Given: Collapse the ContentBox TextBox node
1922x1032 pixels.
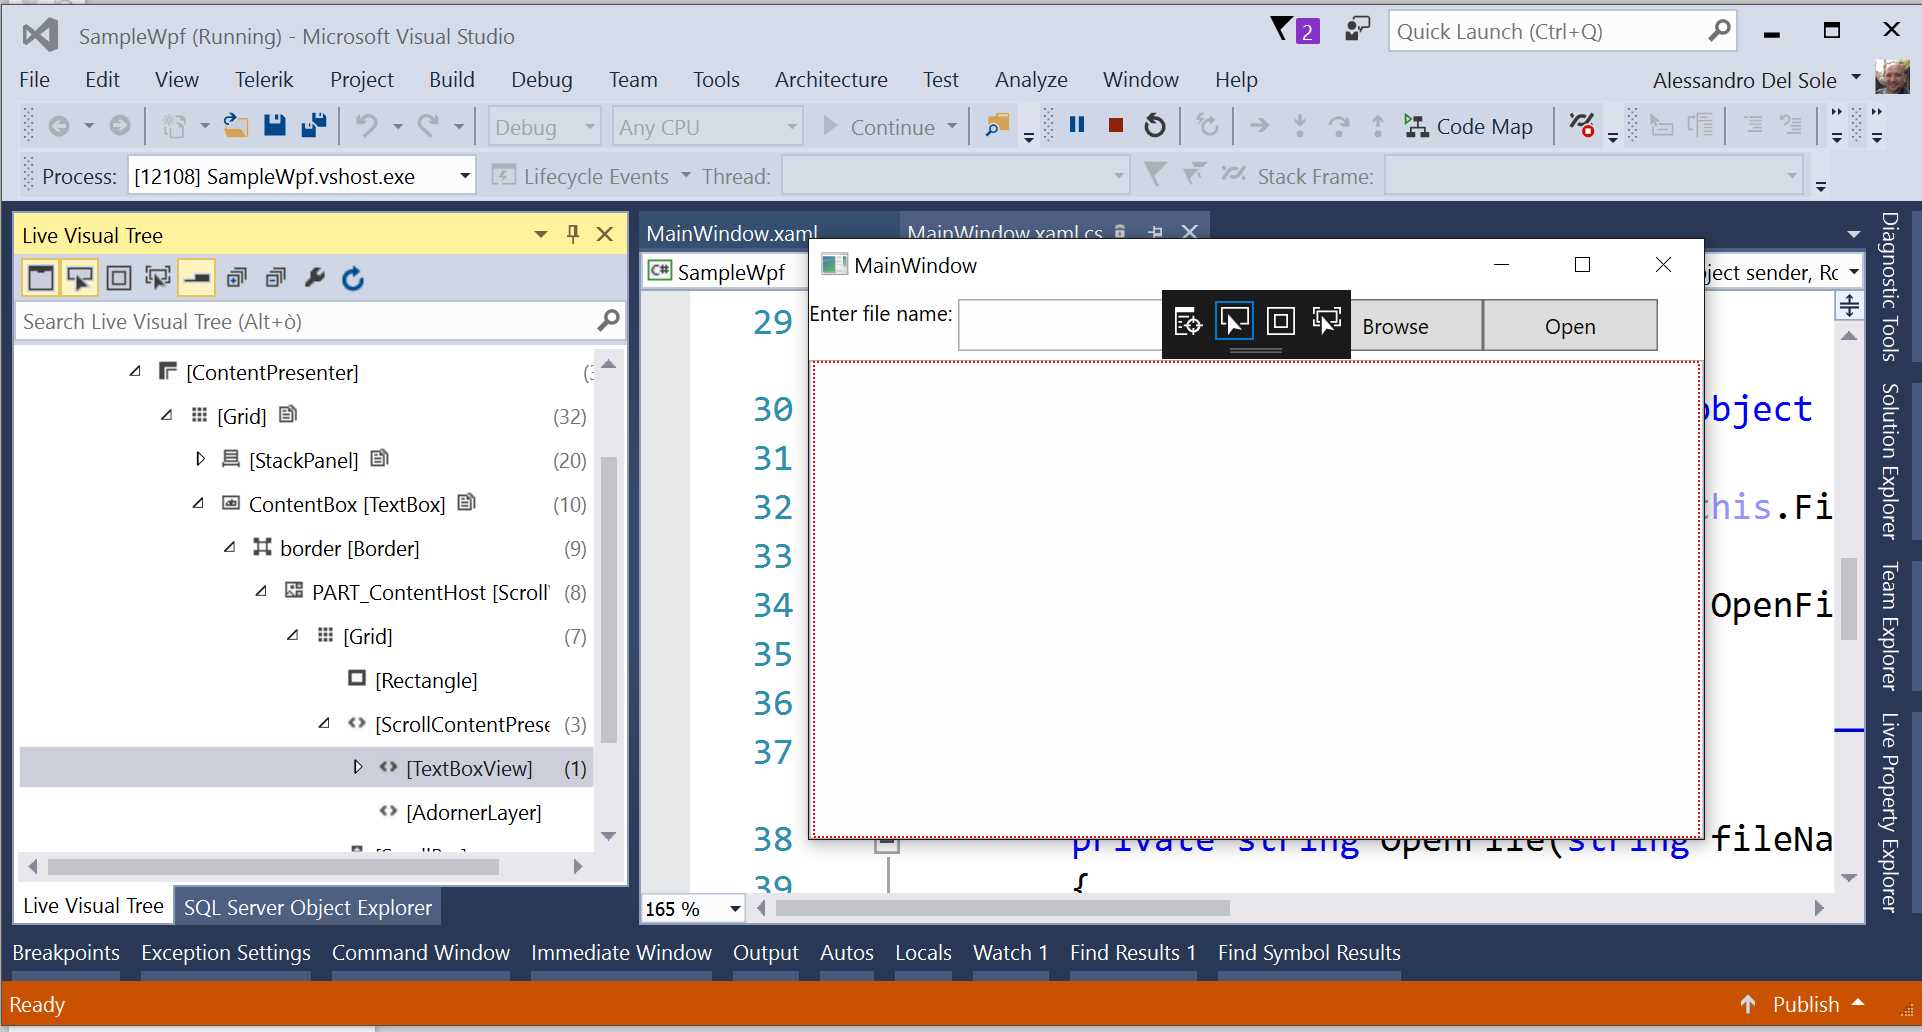Looking at the screenshot, I should 198,503.
